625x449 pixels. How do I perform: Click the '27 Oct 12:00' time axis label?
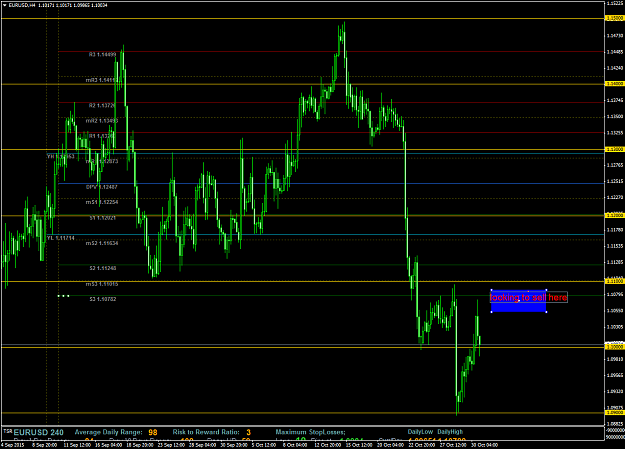[x=453, y=445]
